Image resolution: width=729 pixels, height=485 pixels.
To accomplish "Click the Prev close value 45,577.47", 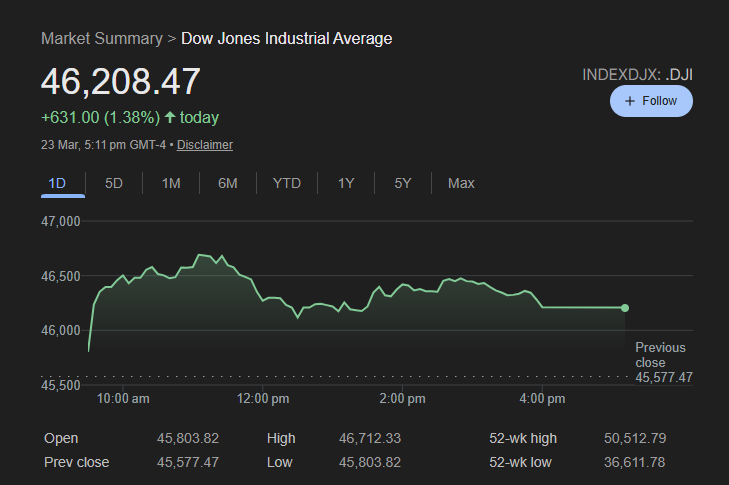I will coord(188,462).
